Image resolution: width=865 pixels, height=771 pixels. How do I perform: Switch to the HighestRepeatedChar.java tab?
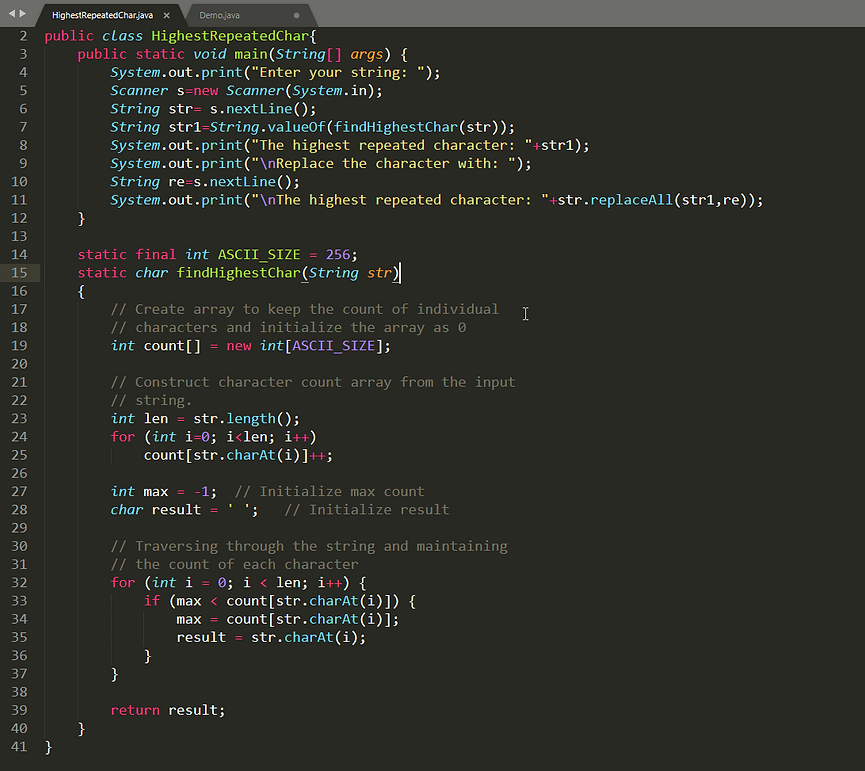click(102, 15)
